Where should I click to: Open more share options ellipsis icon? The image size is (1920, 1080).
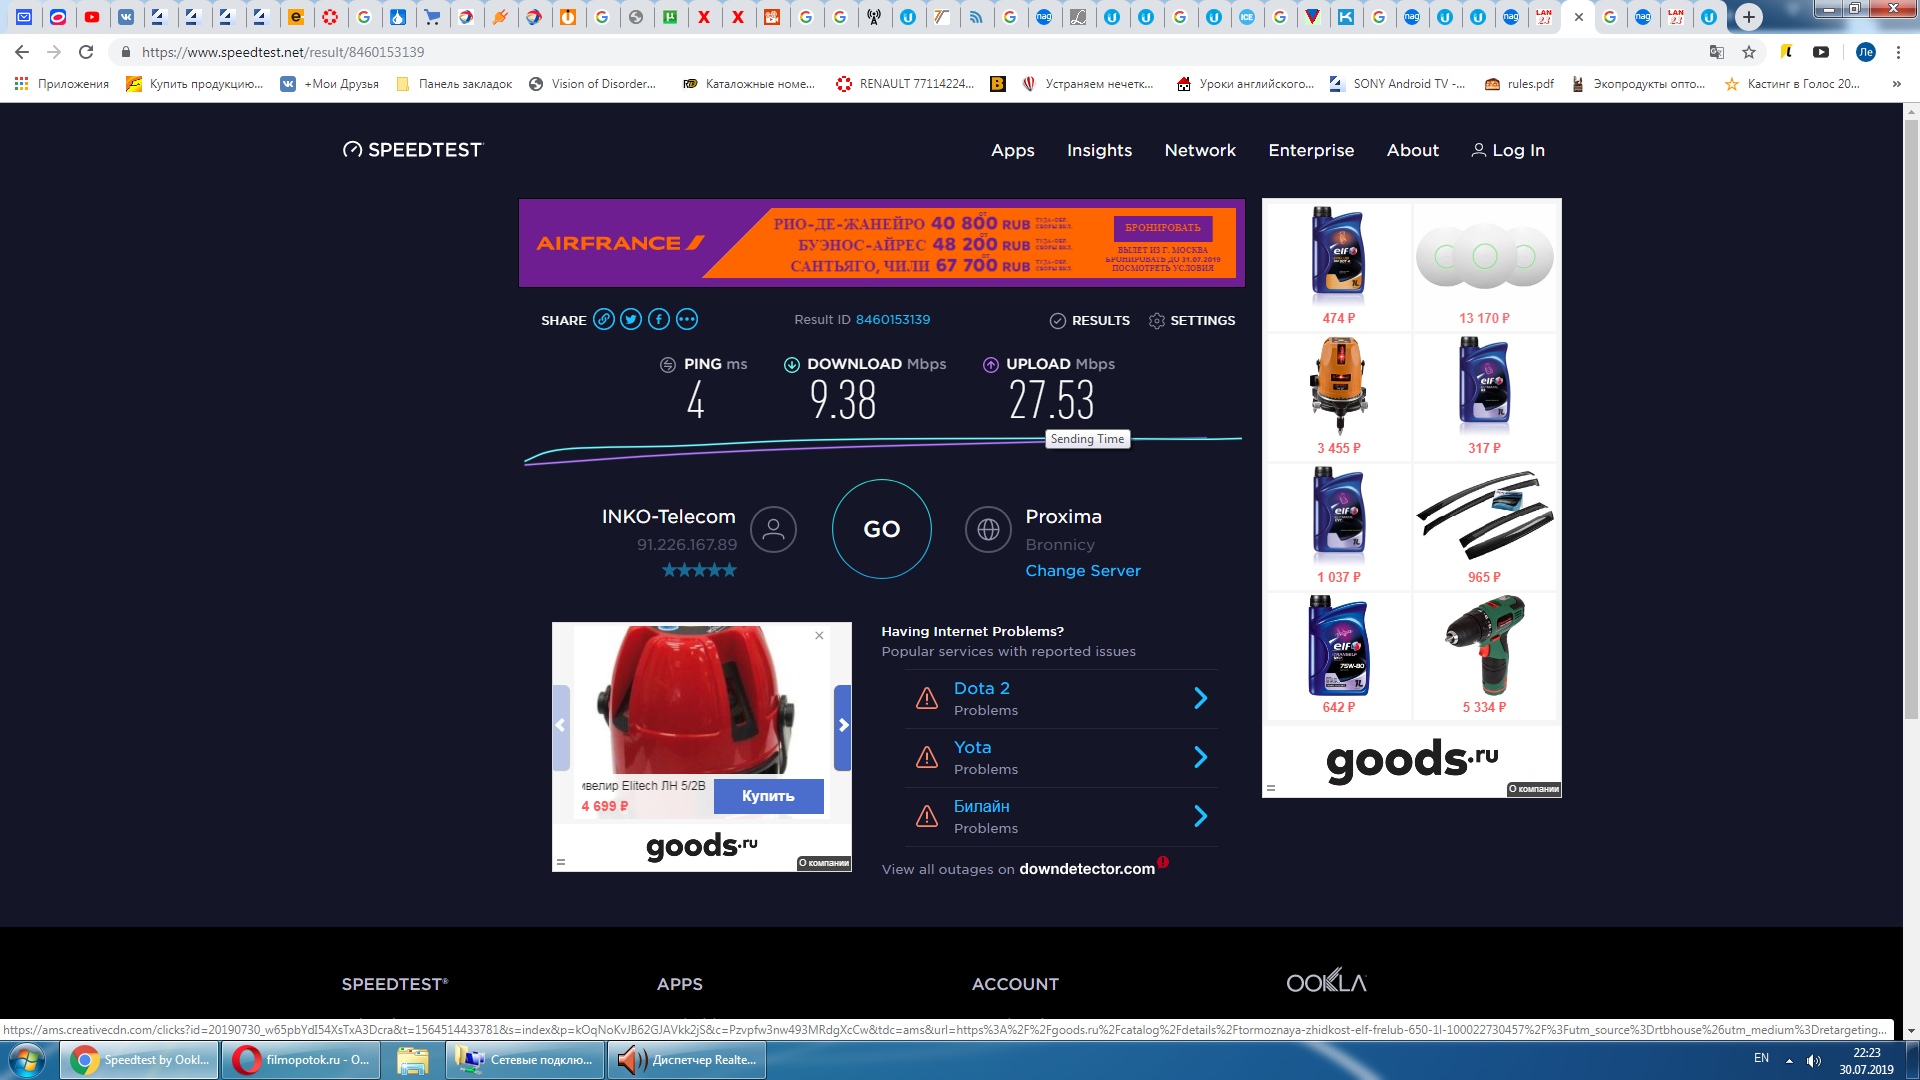pyautogui.click(x=687, y=320)
